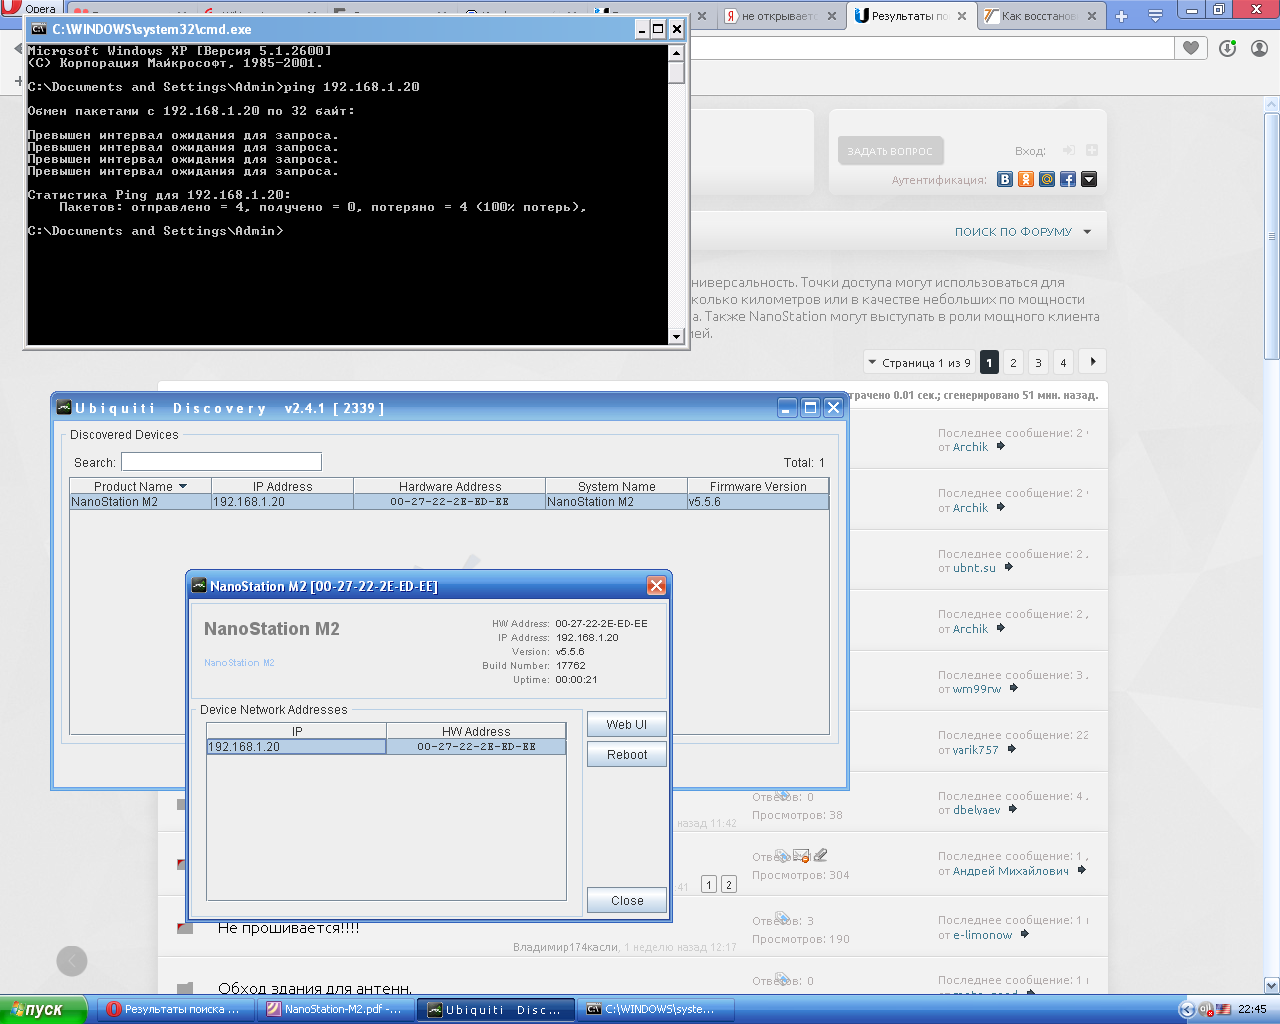Go to last message arrow beside wm99rw
Viewport: 1280px width, 1024px height.
coord(1014,688)
